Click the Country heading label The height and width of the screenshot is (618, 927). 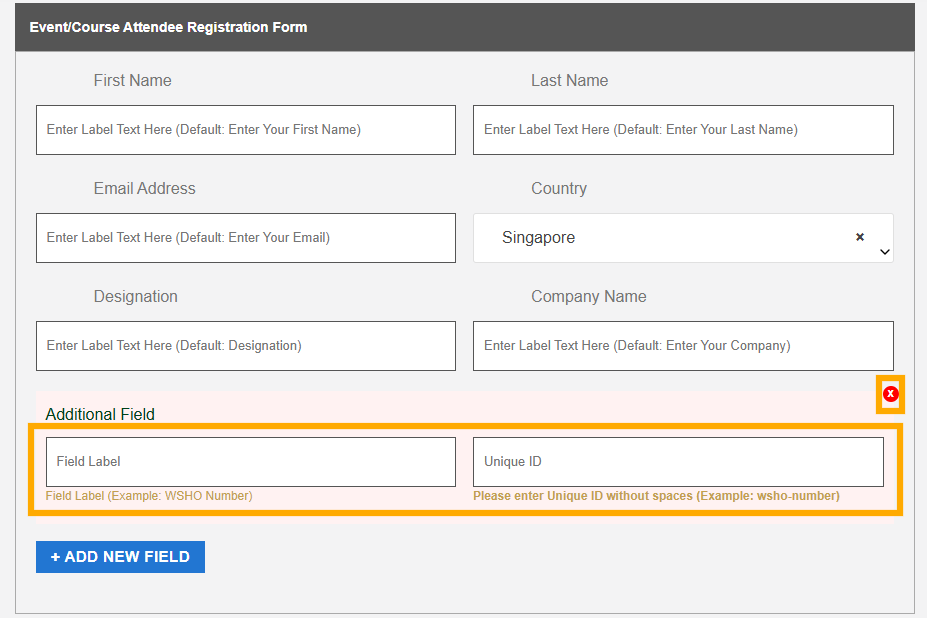tap(558, 189)
